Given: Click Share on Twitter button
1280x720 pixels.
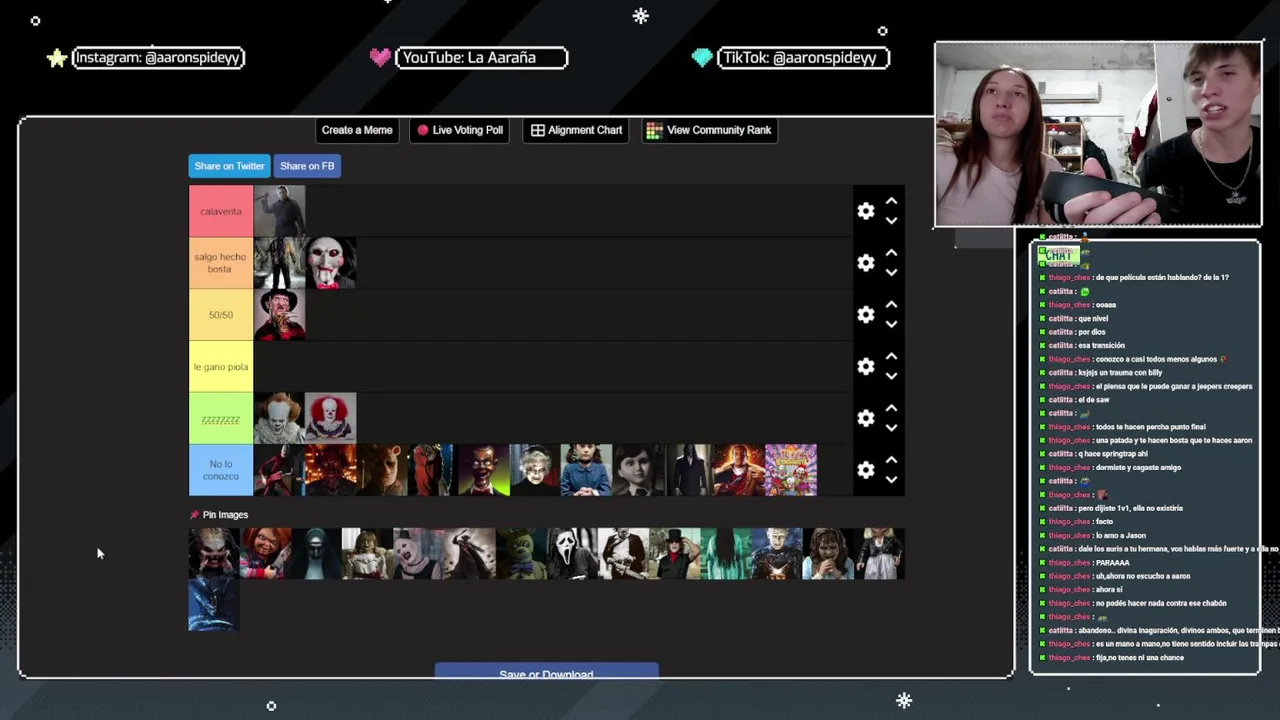Looking at the screenshot, I should [229, 166].
